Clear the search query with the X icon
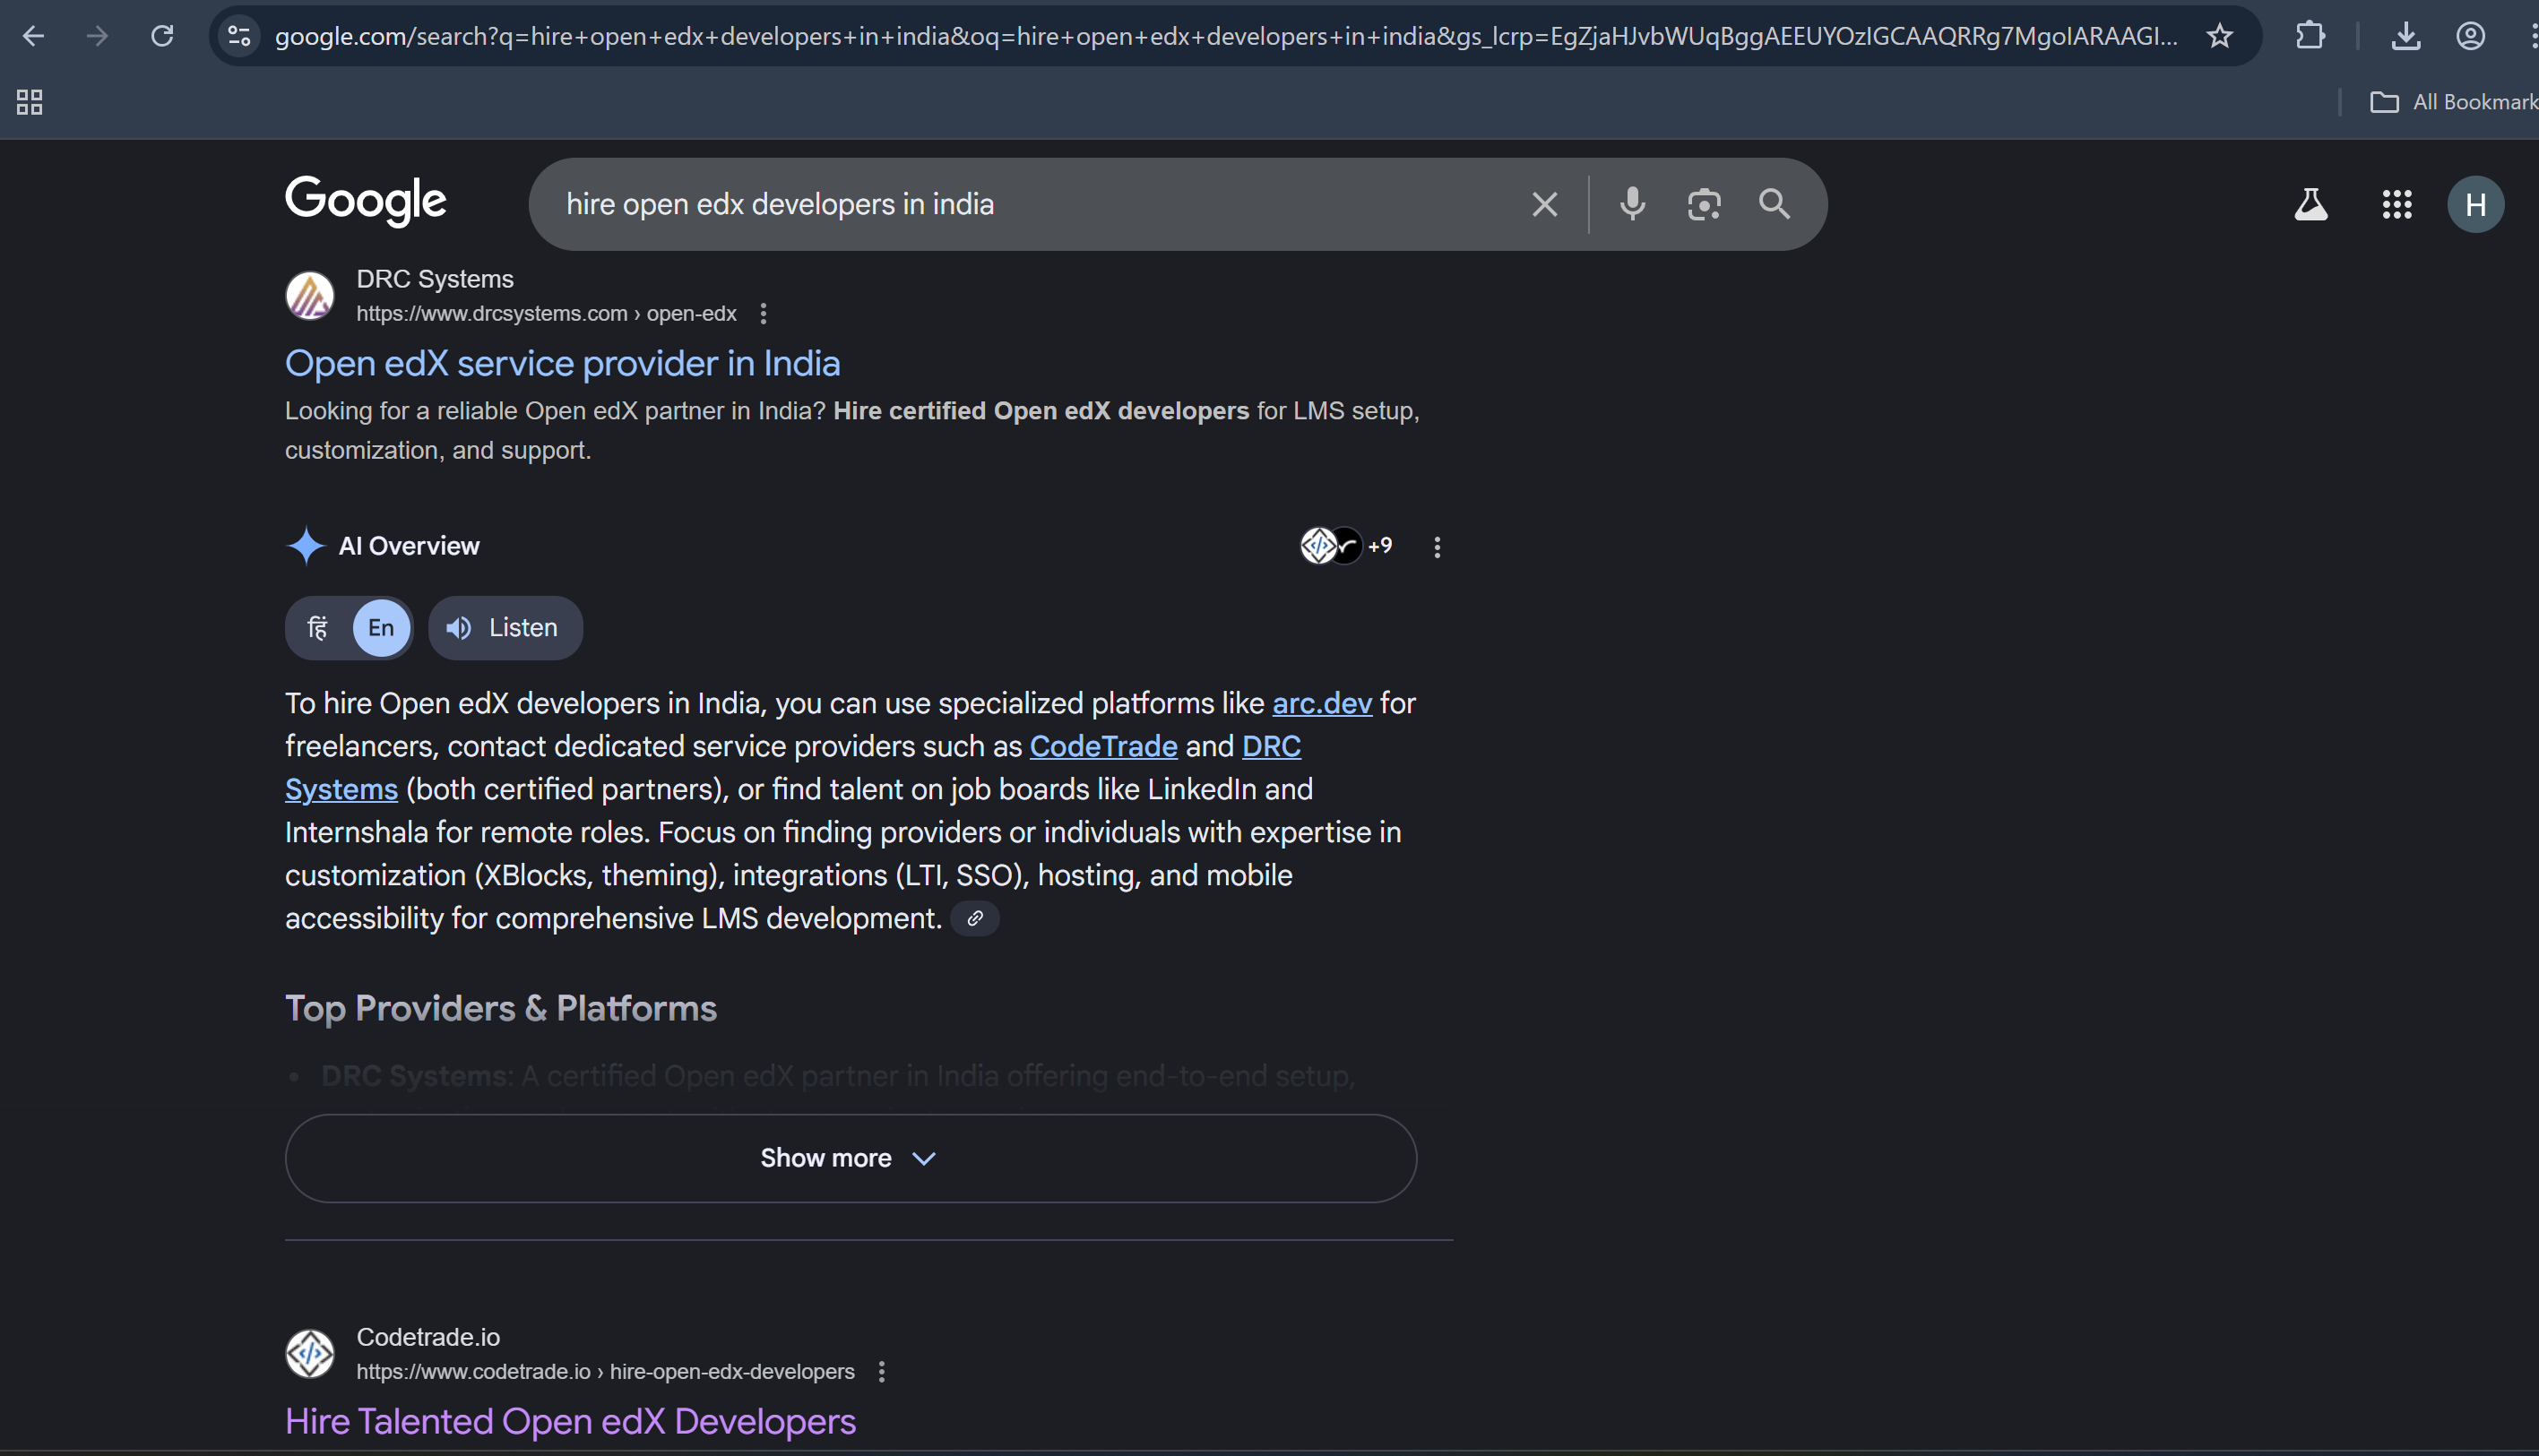 click(1544, 204)
